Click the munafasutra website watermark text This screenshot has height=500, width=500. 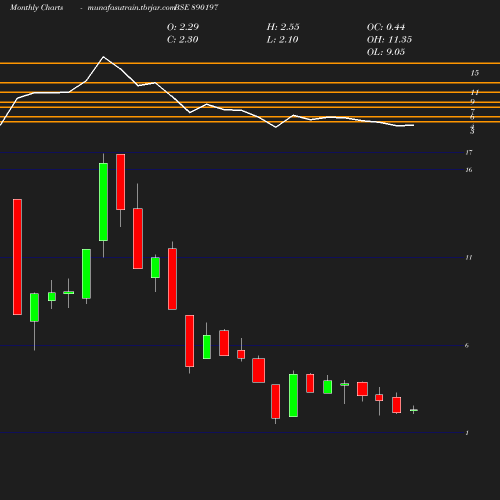(131, 7)
